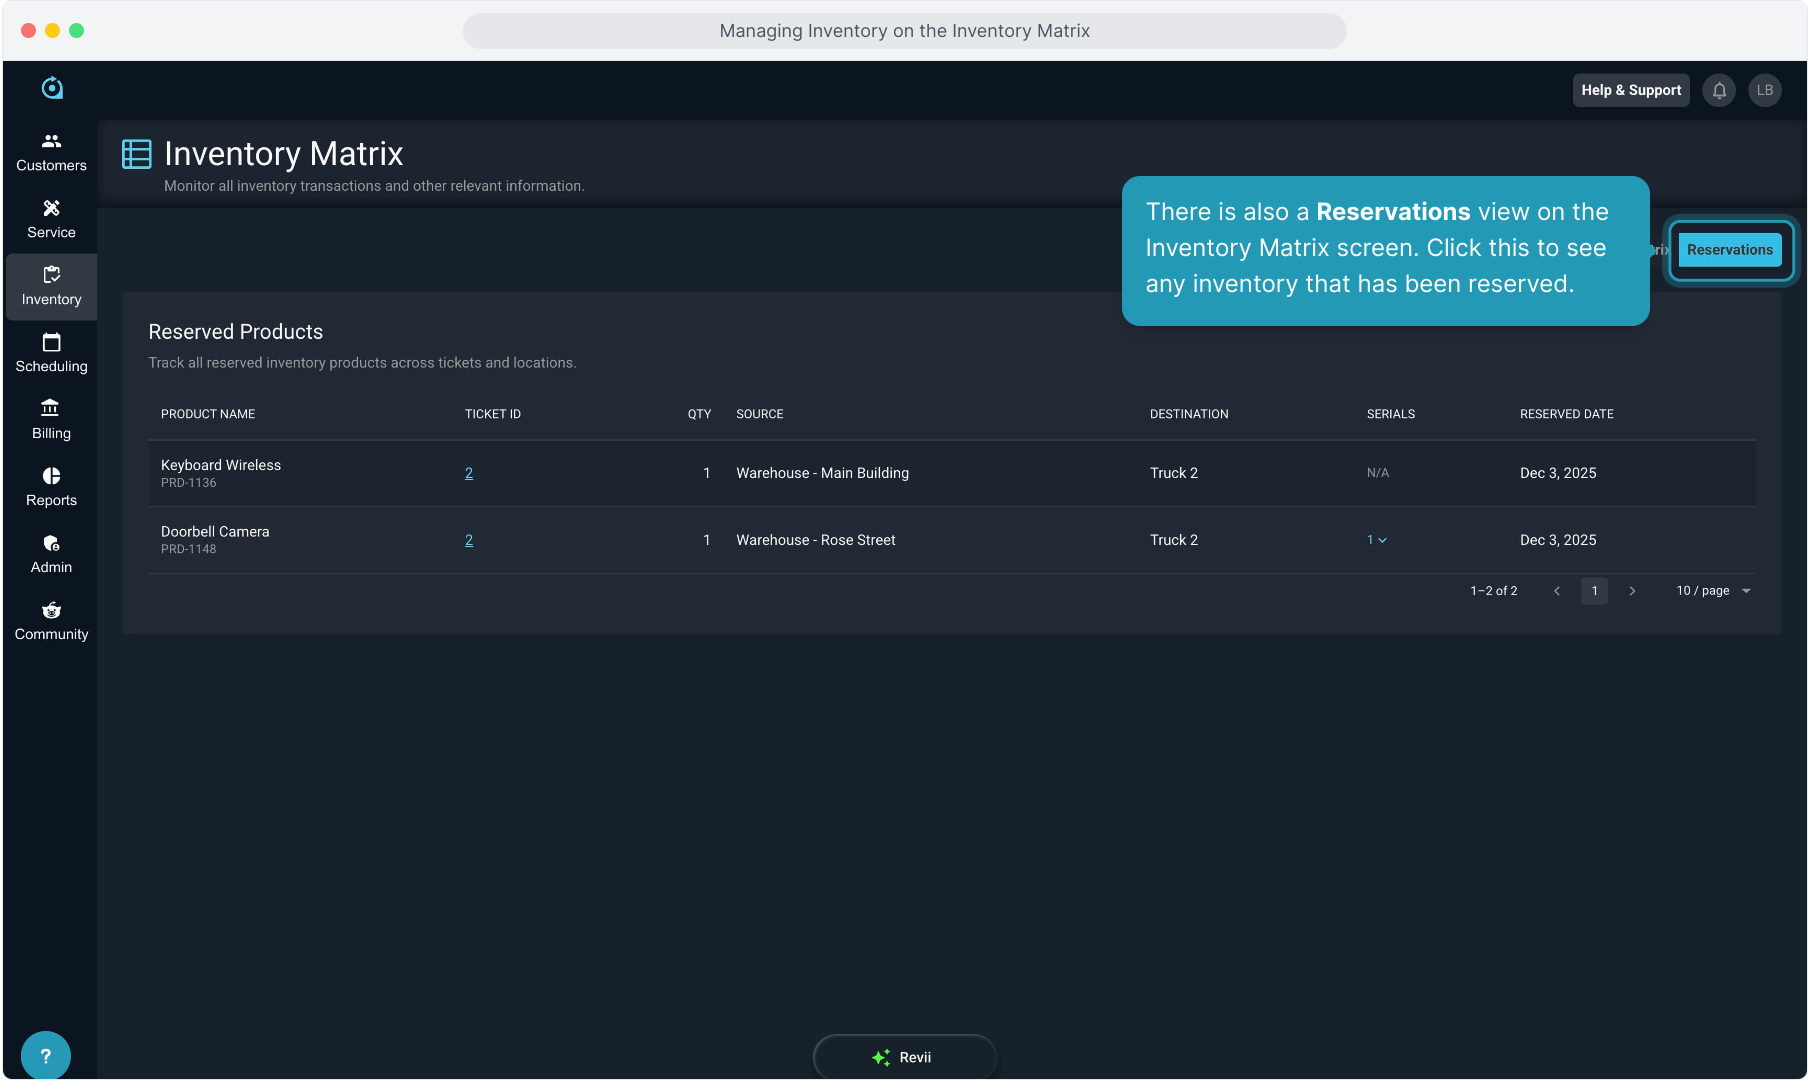Select the Reservations view tab
The height and width of the screenshot is (1080, 1810).
pos(1729,250)
